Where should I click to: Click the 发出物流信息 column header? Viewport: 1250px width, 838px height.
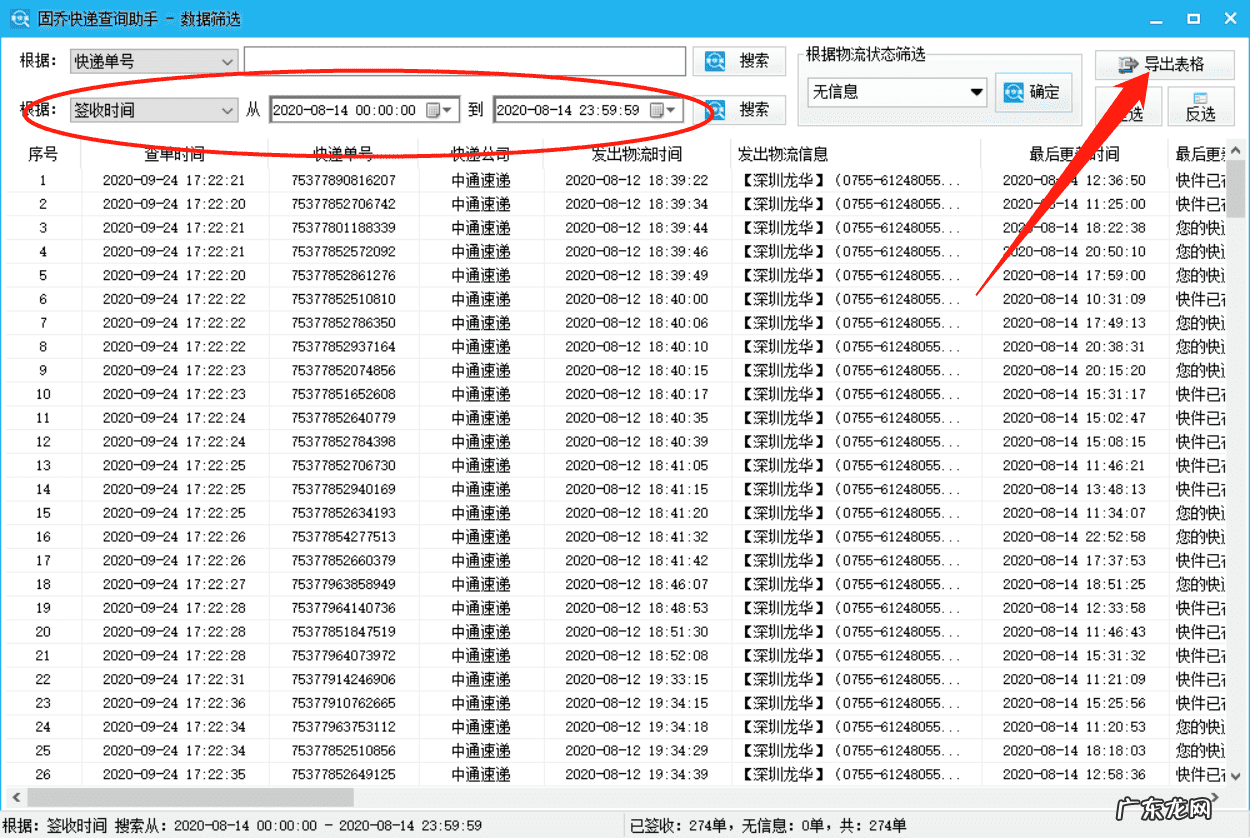(x=782, y=154)
